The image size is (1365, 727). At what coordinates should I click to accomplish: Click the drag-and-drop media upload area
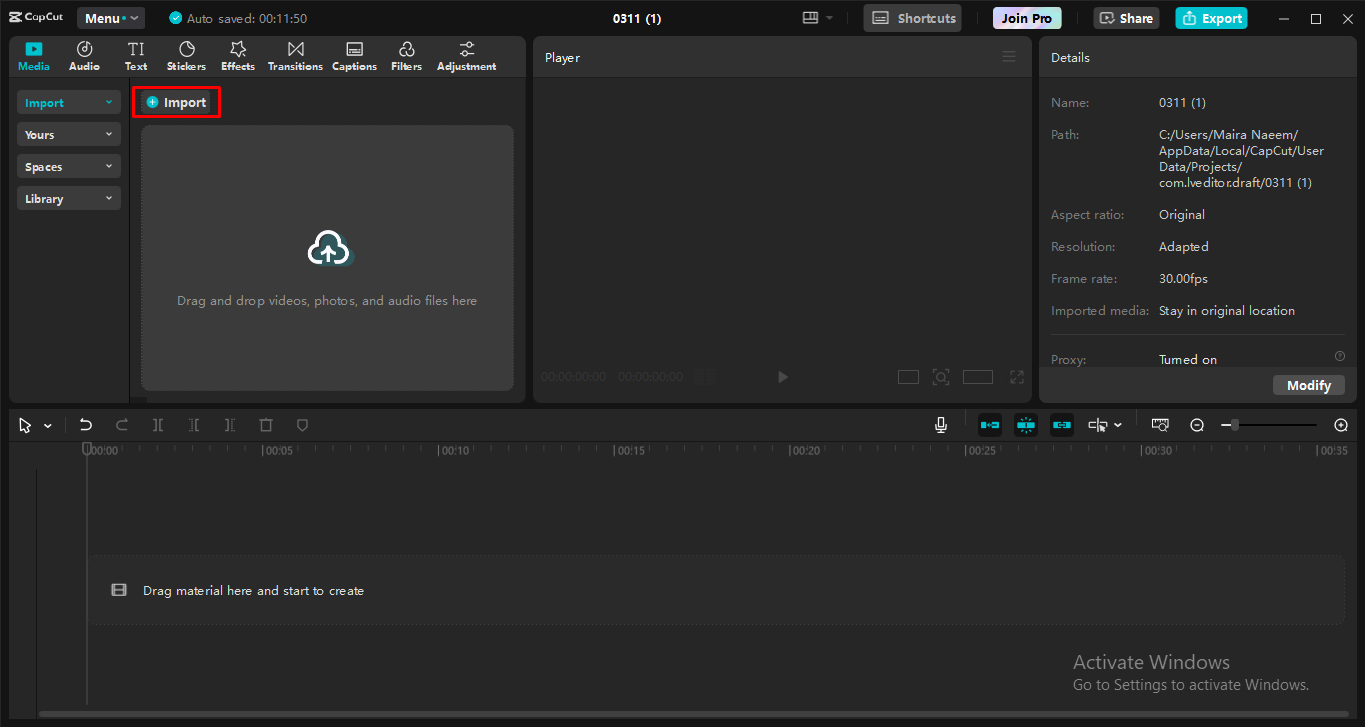(327, 258)
